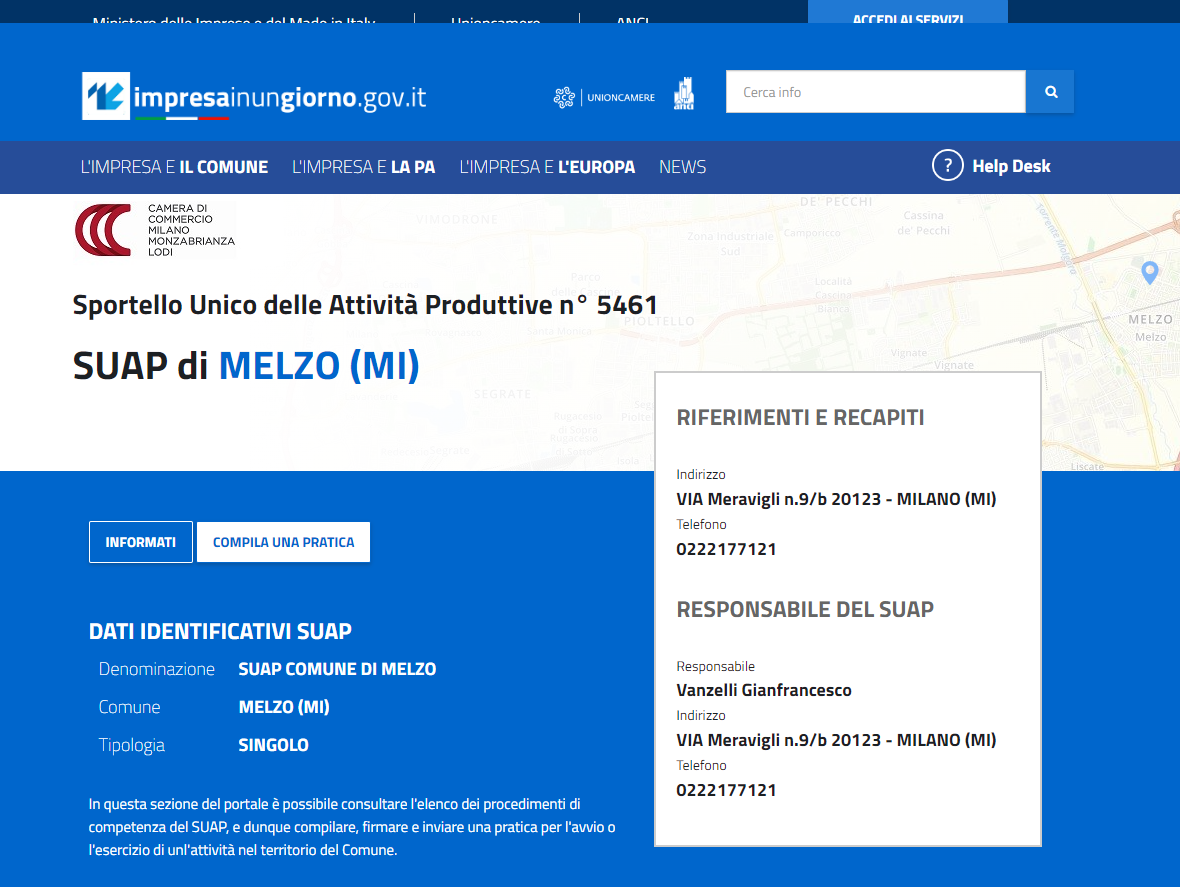Open L'IMPRESA E LA PA menu
The height and width of the screenshot is (887, 1180).
[x=363, y=167]
